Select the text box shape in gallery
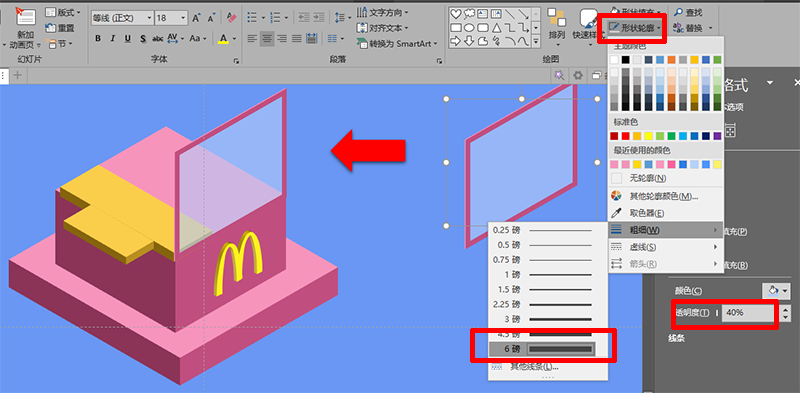 [x=482, y=14]
